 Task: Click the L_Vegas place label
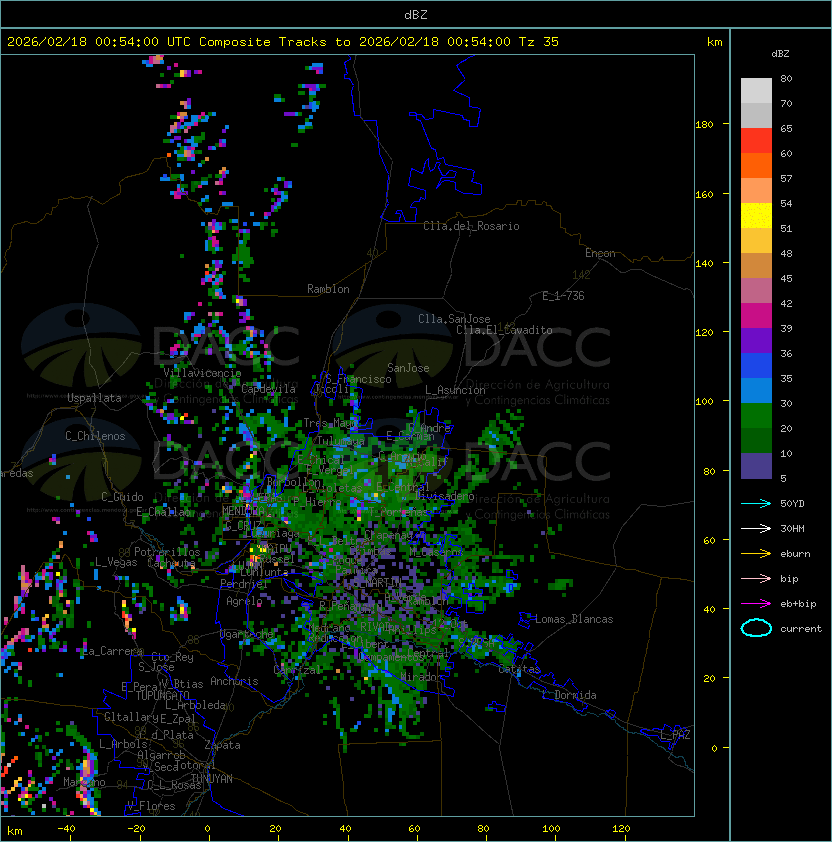point(116,562)
